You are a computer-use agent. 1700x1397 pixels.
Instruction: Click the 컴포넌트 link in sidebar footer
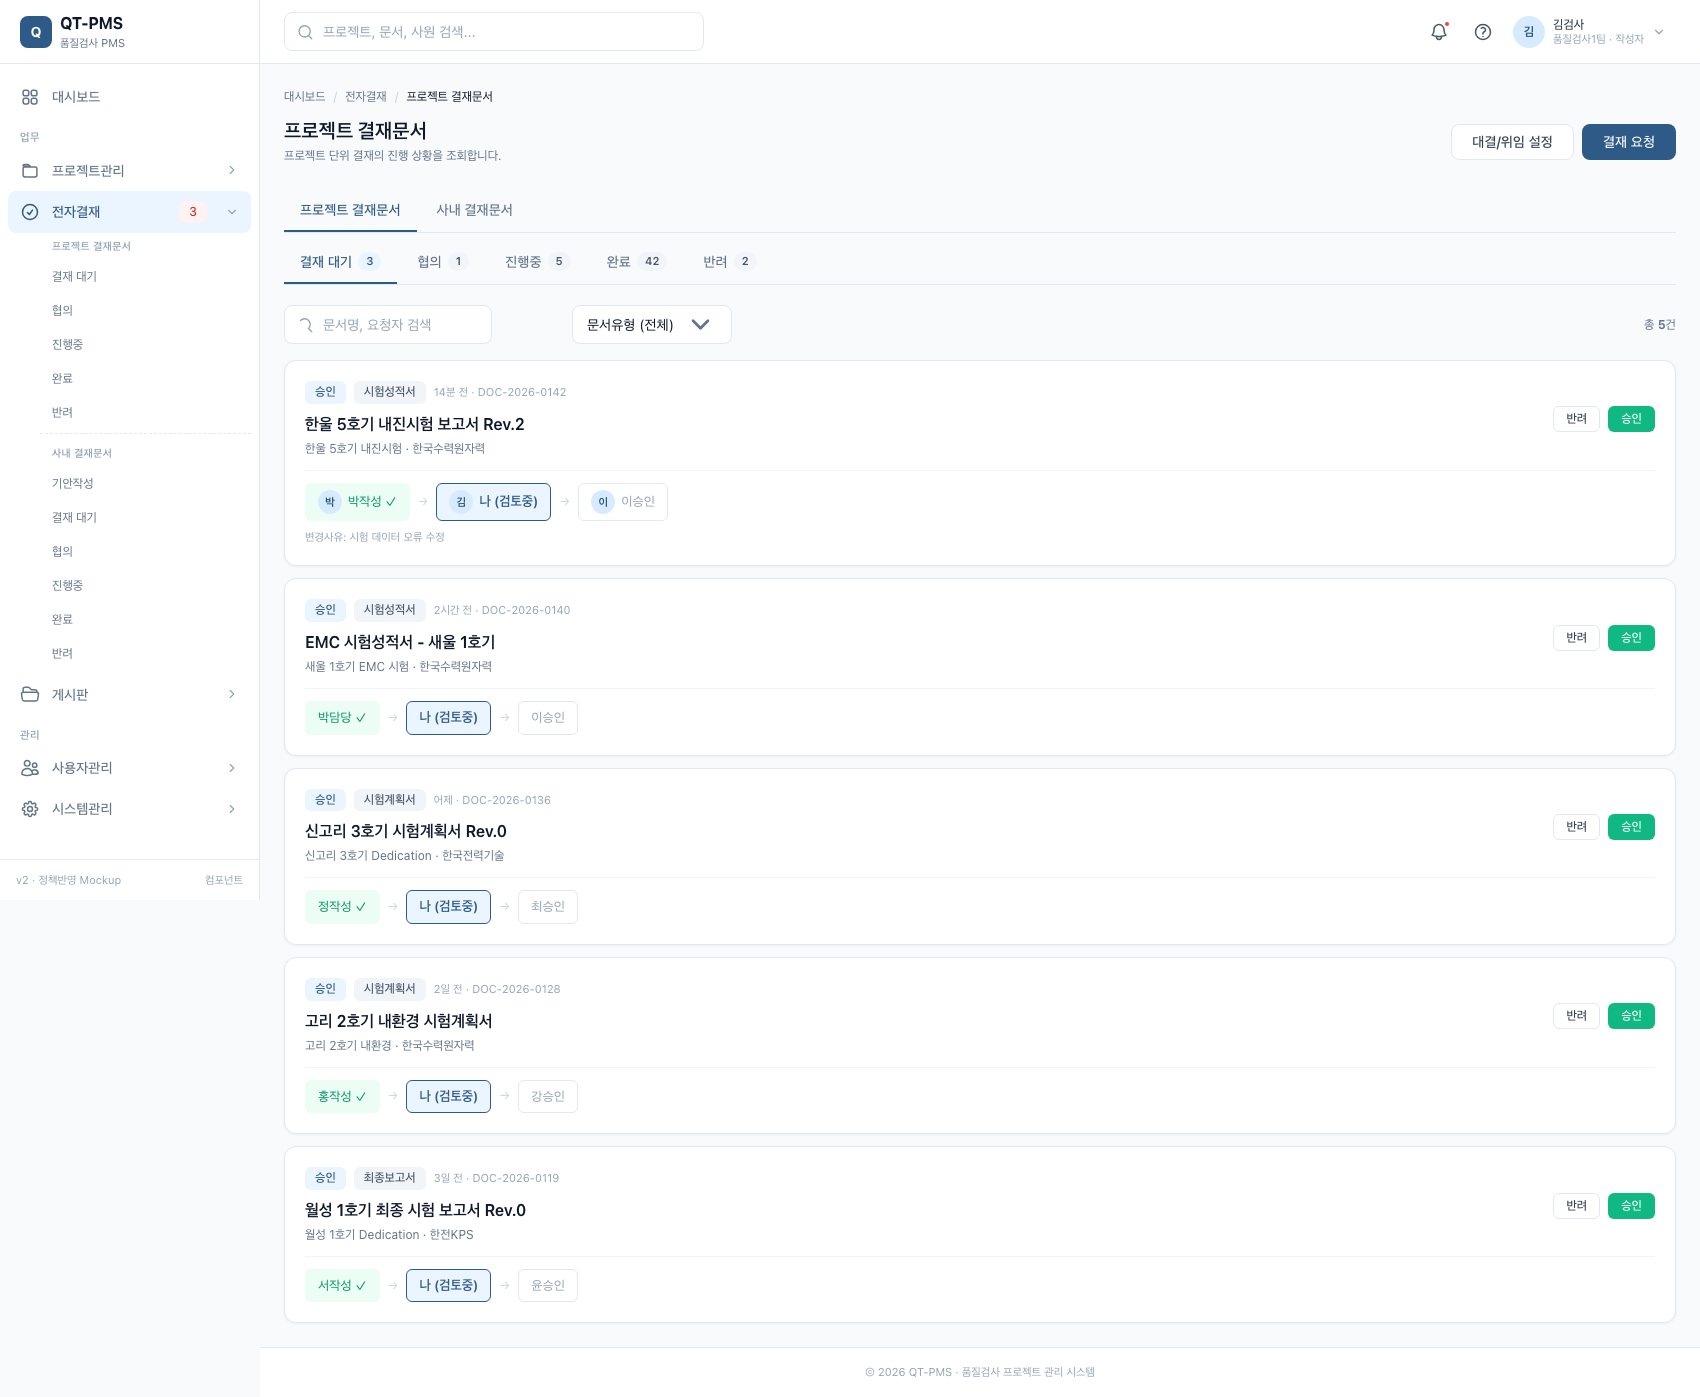[x=224, y=880]
